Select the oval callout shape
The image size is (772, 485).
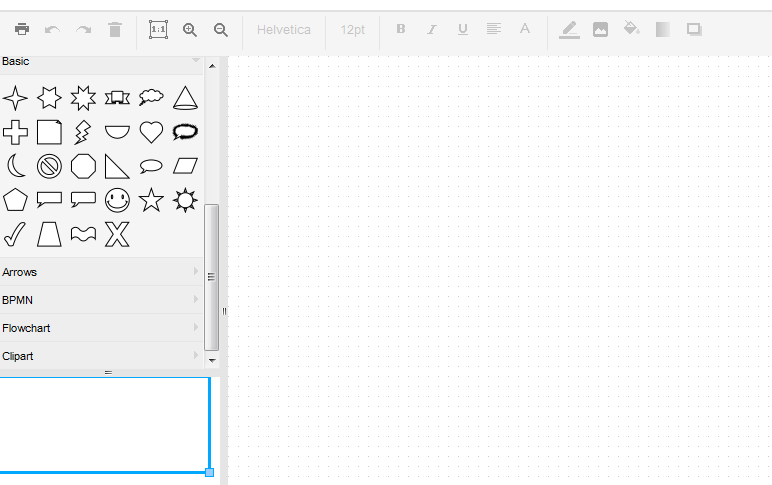(151, 166)
